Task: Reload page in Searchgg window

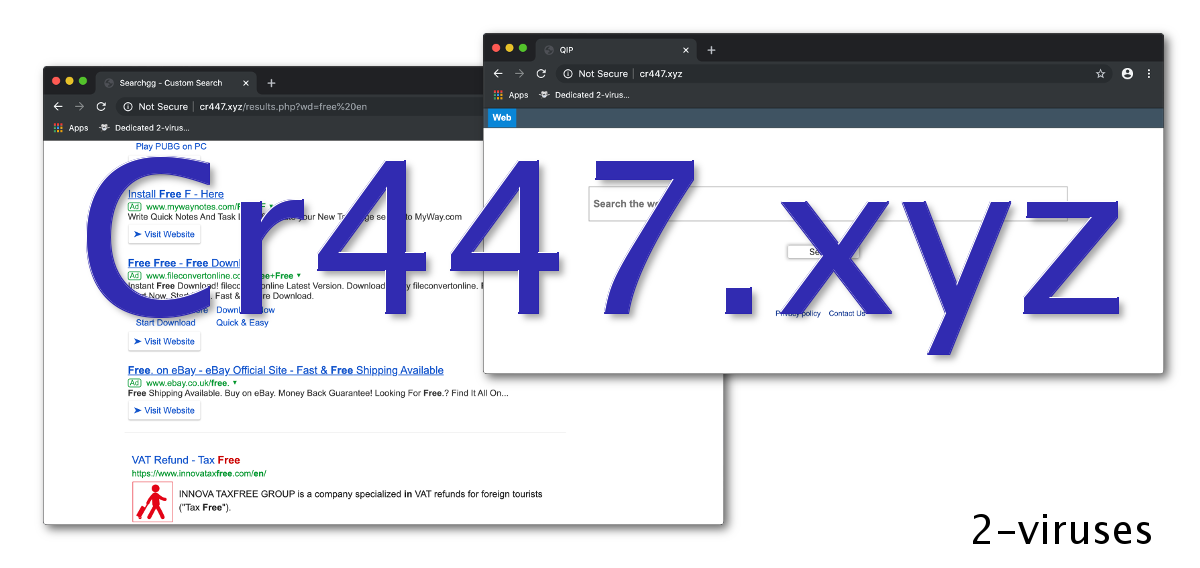Action: (x=101, y=106)
